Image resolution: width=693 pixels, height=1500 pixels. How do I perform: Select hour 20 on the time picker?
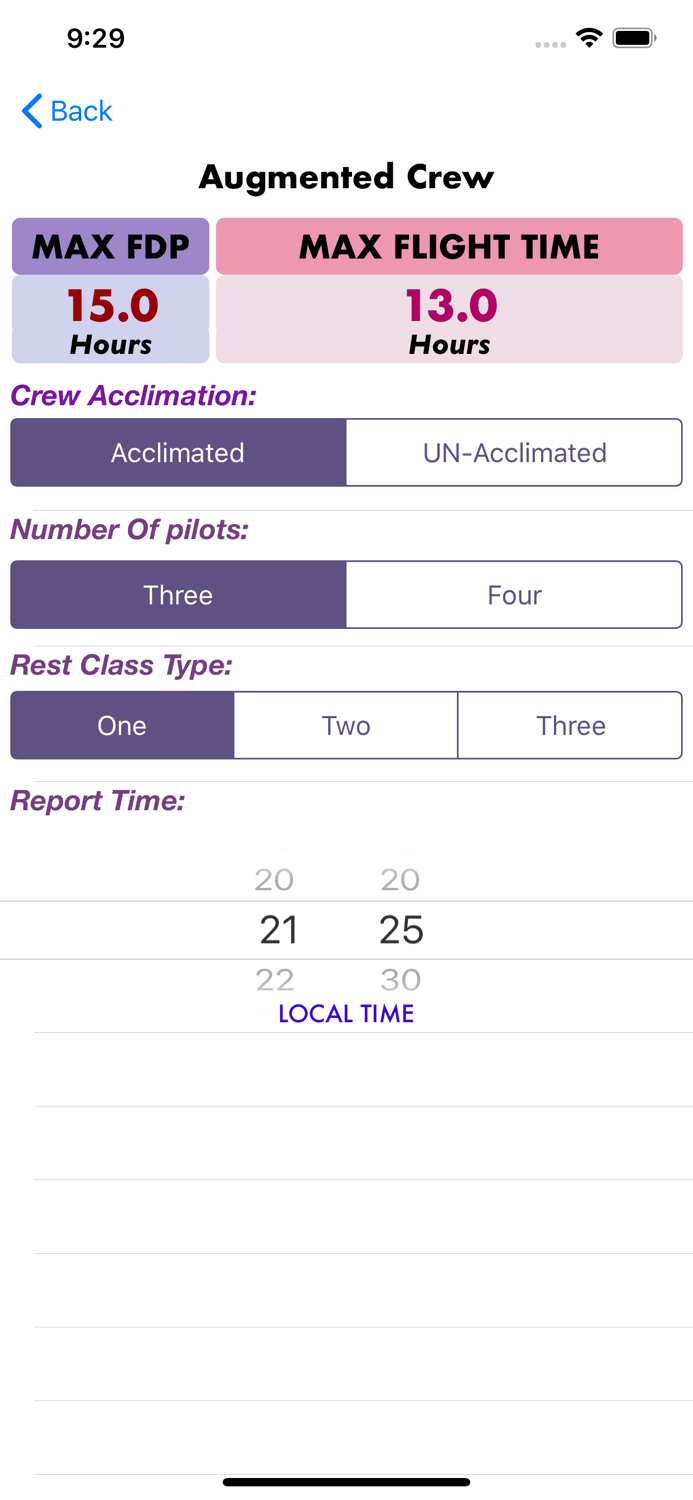pos(275,880)
